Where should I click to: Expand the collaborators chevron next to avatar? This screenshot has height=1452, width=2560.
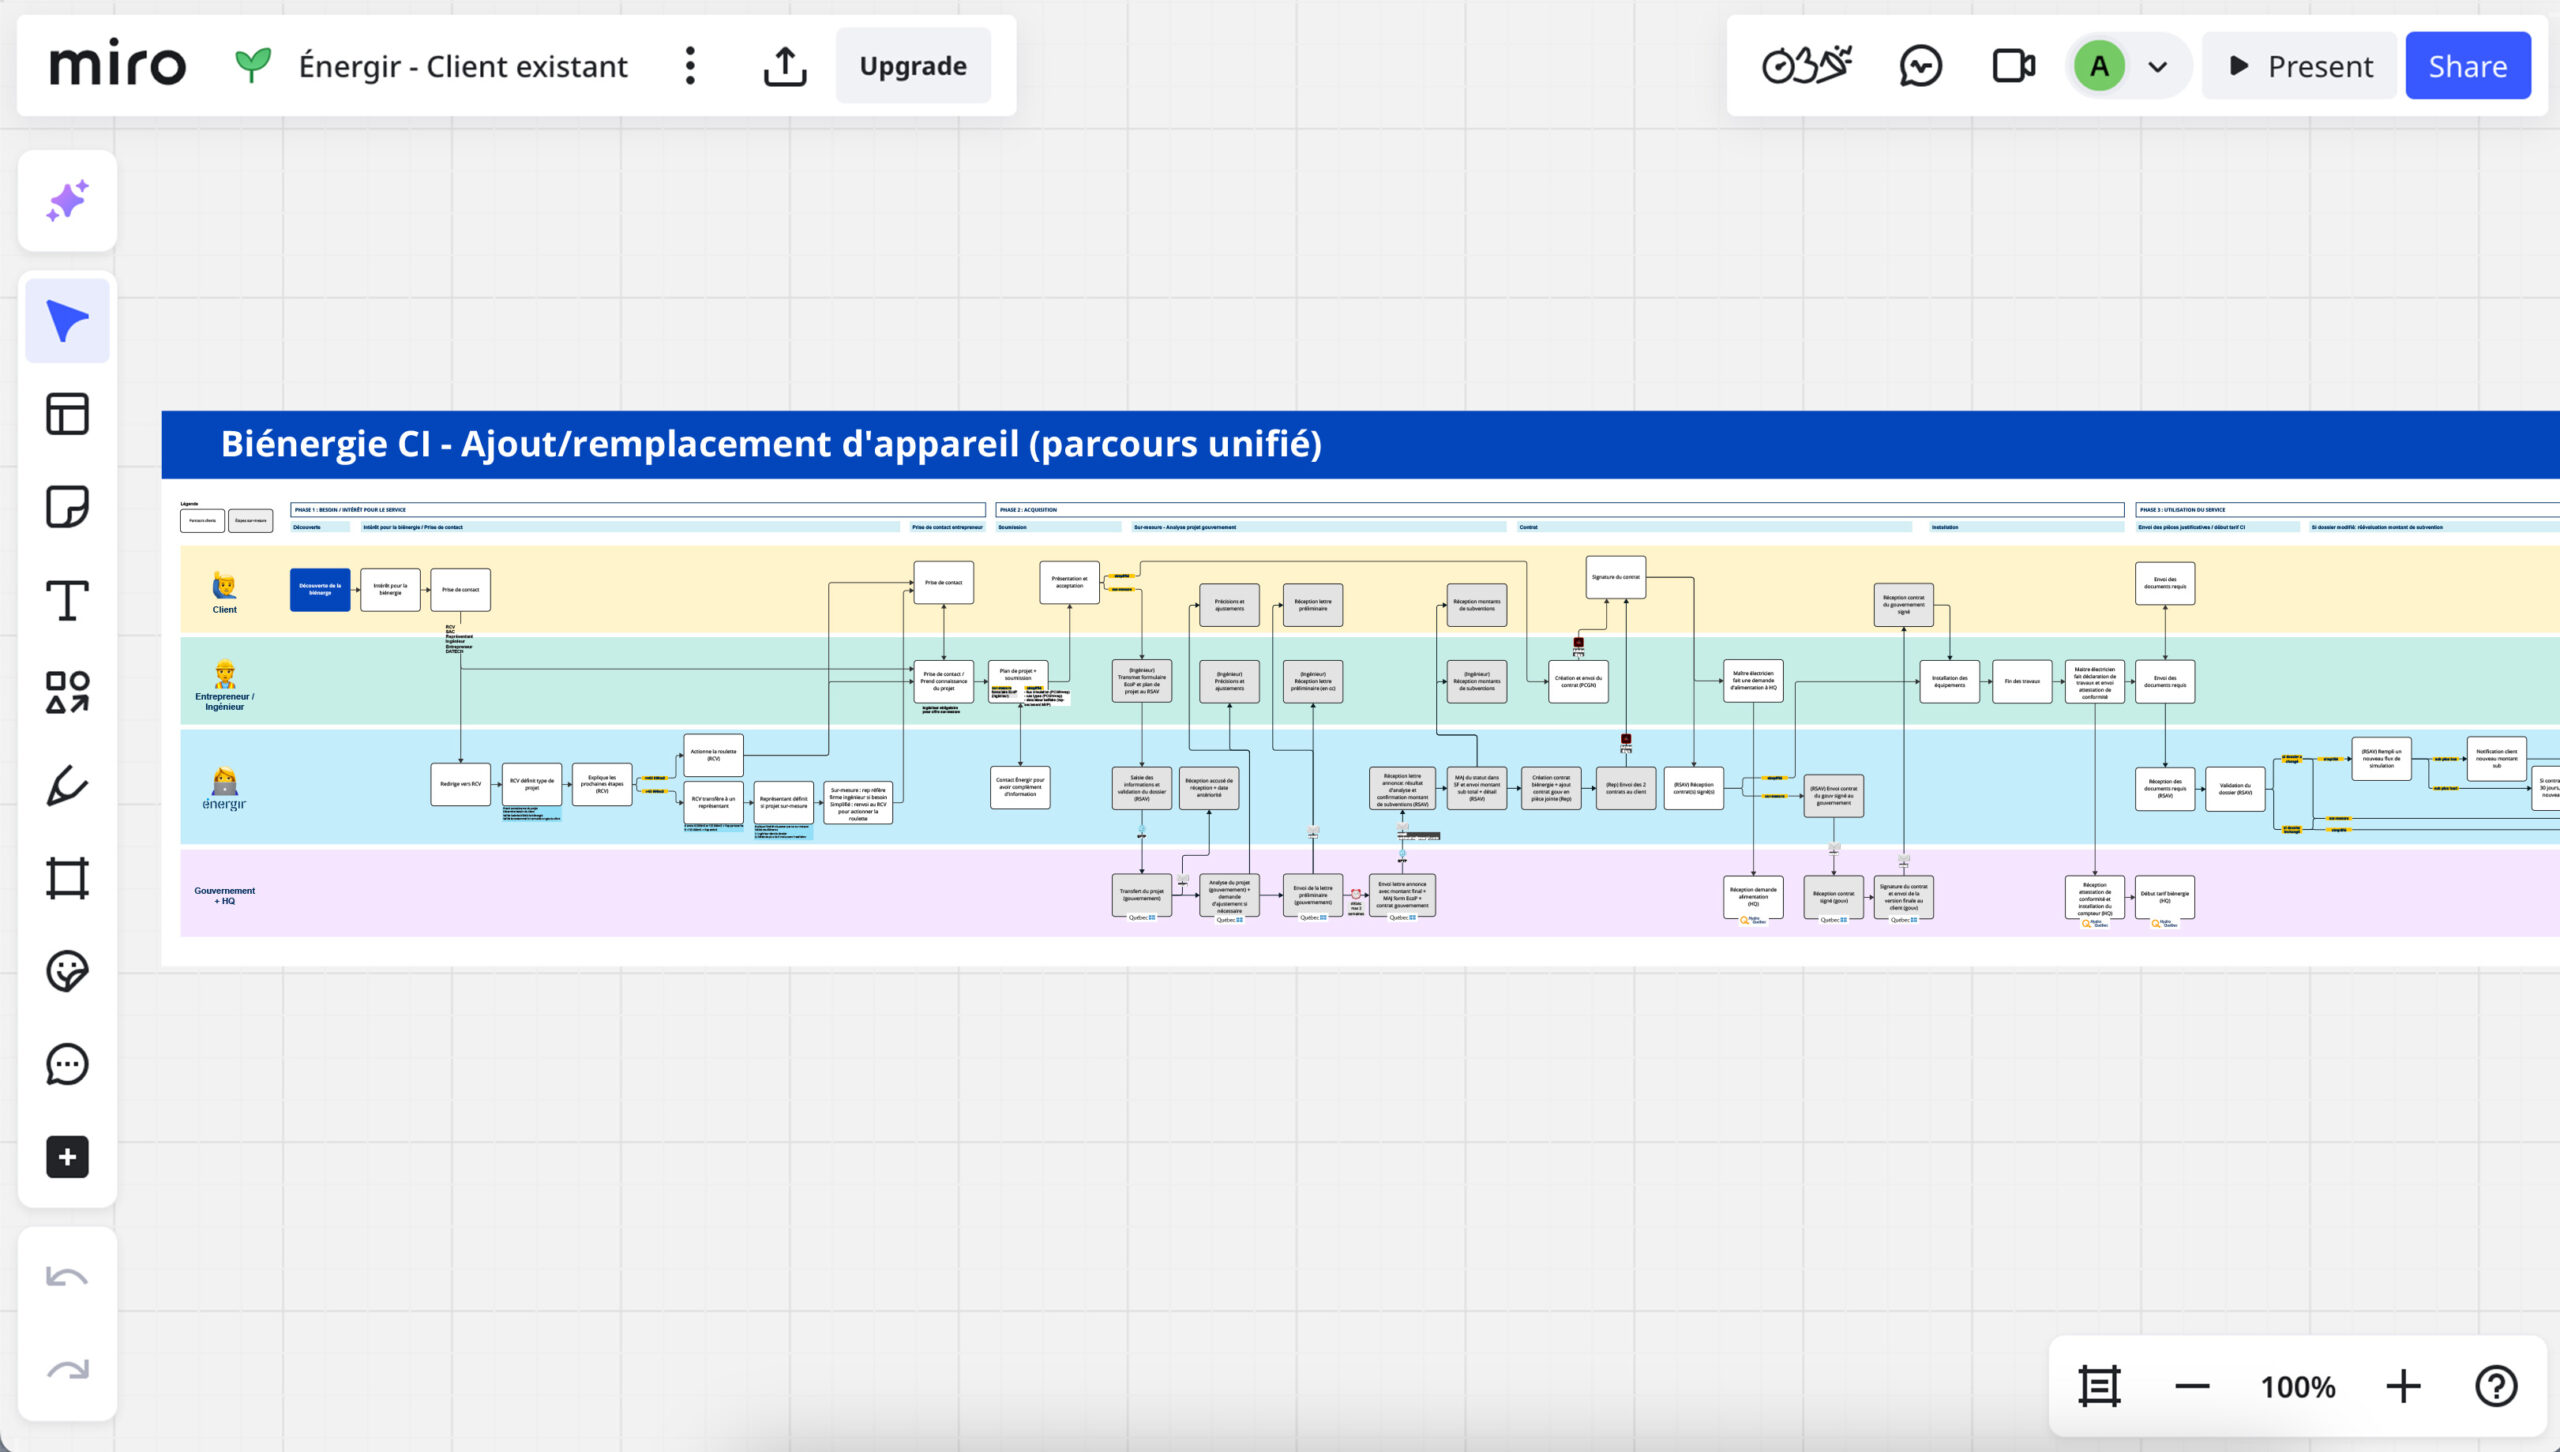(2158, 67)
